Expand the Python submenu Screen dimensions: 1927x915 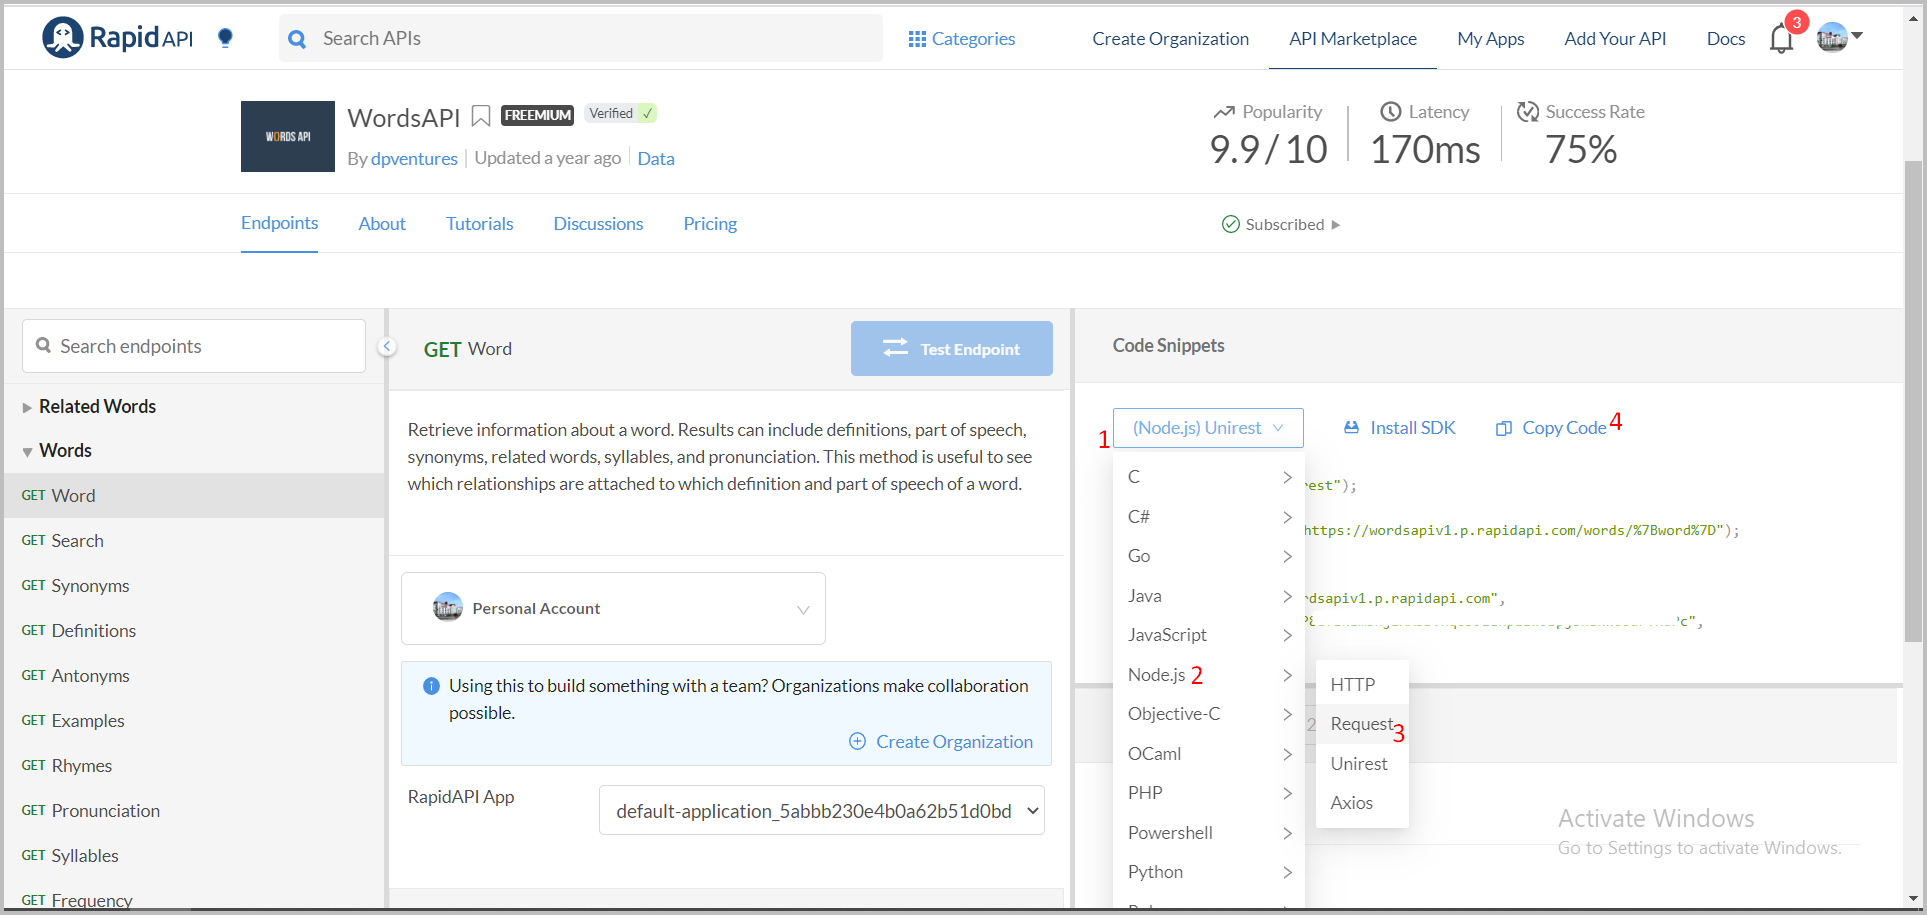pyautogui.click(x=1208, y=872)
